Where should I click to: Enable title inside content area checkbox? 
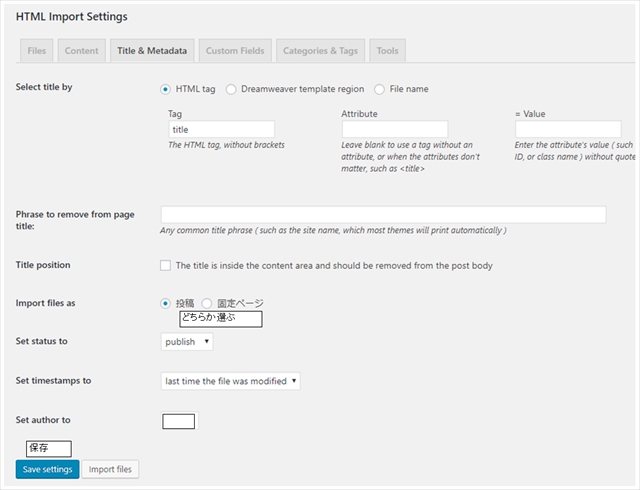pos(166,266)
